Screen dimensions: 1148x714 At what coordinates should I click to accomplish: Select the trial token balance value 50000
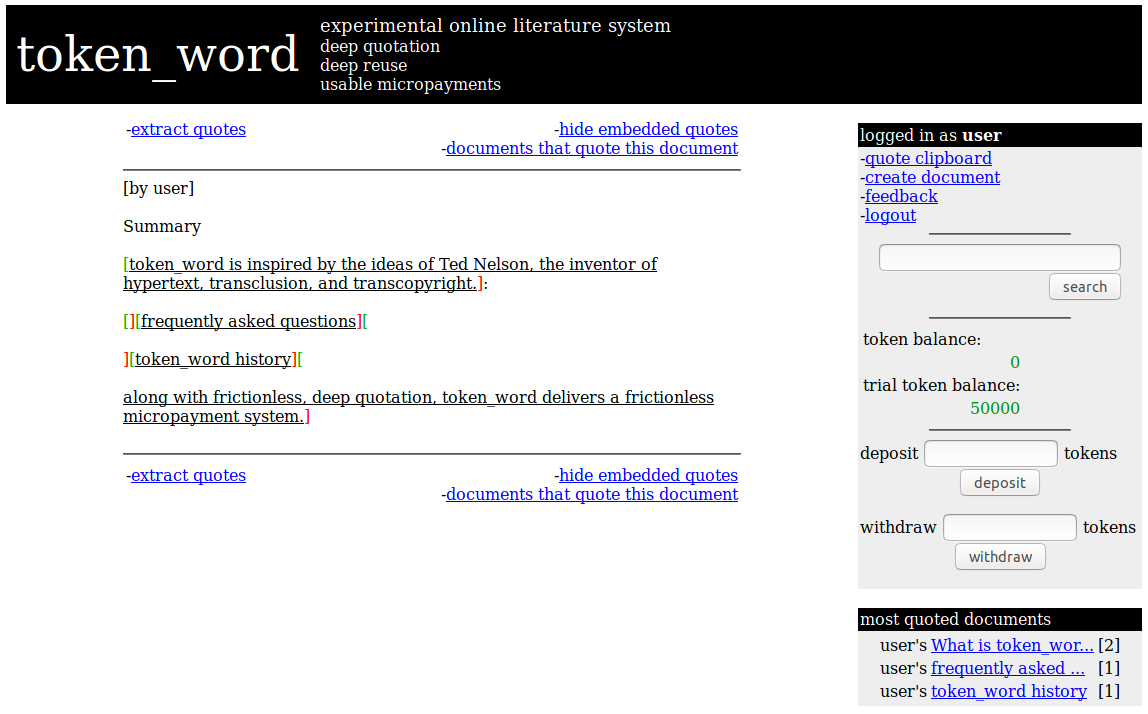(995, 409)
